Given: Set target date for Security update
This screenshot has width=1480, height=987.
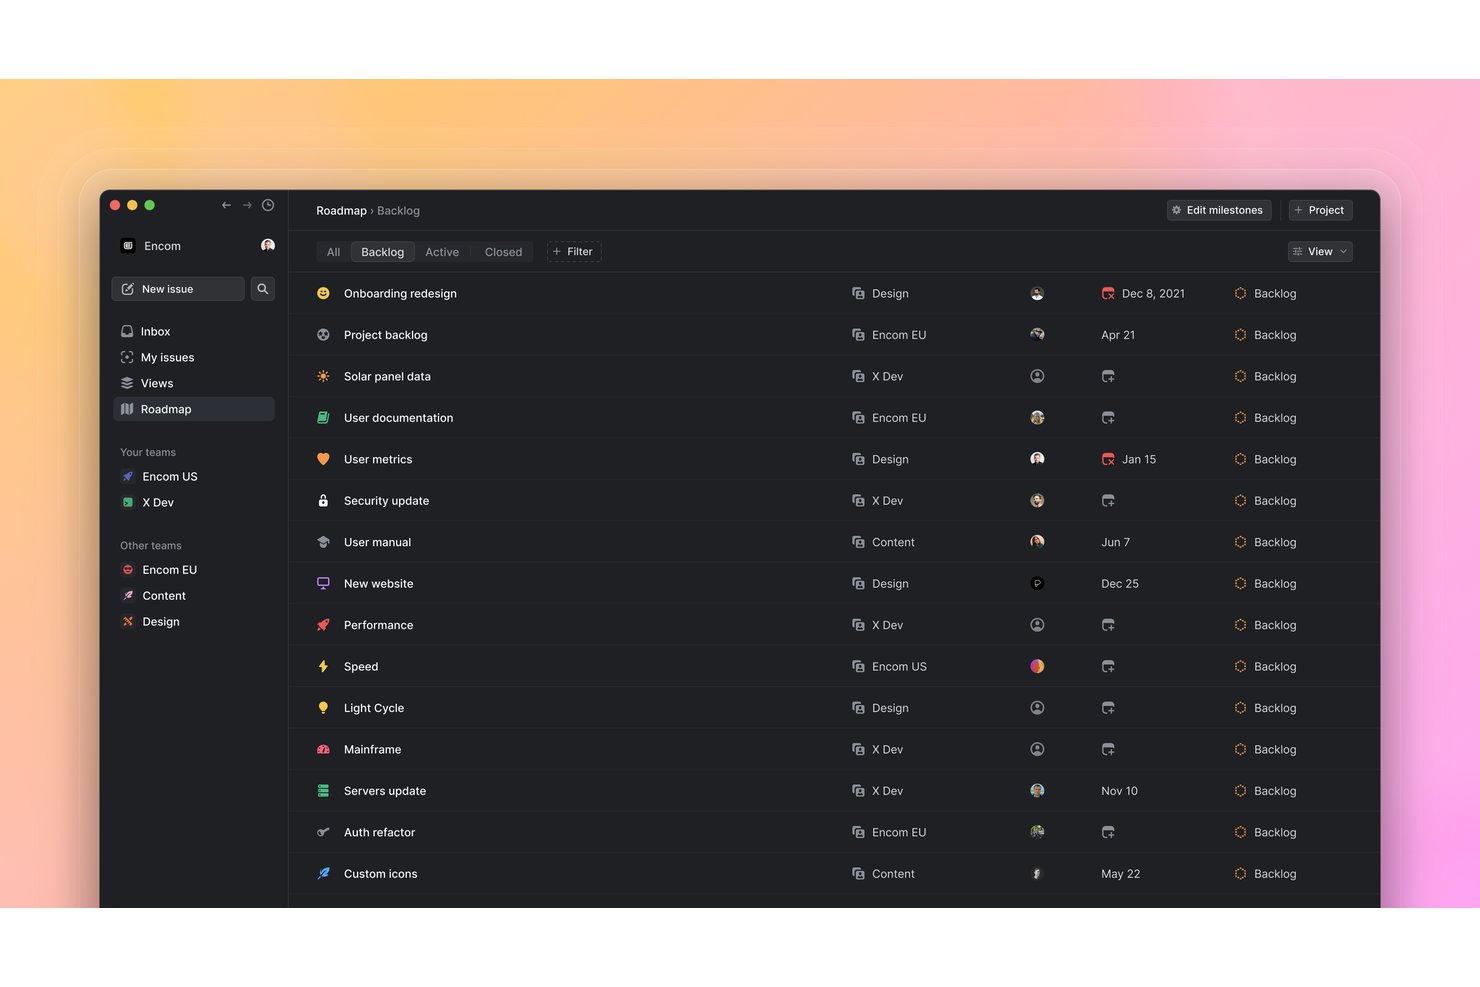Looking at the screenshot, I should point(1108,501).
